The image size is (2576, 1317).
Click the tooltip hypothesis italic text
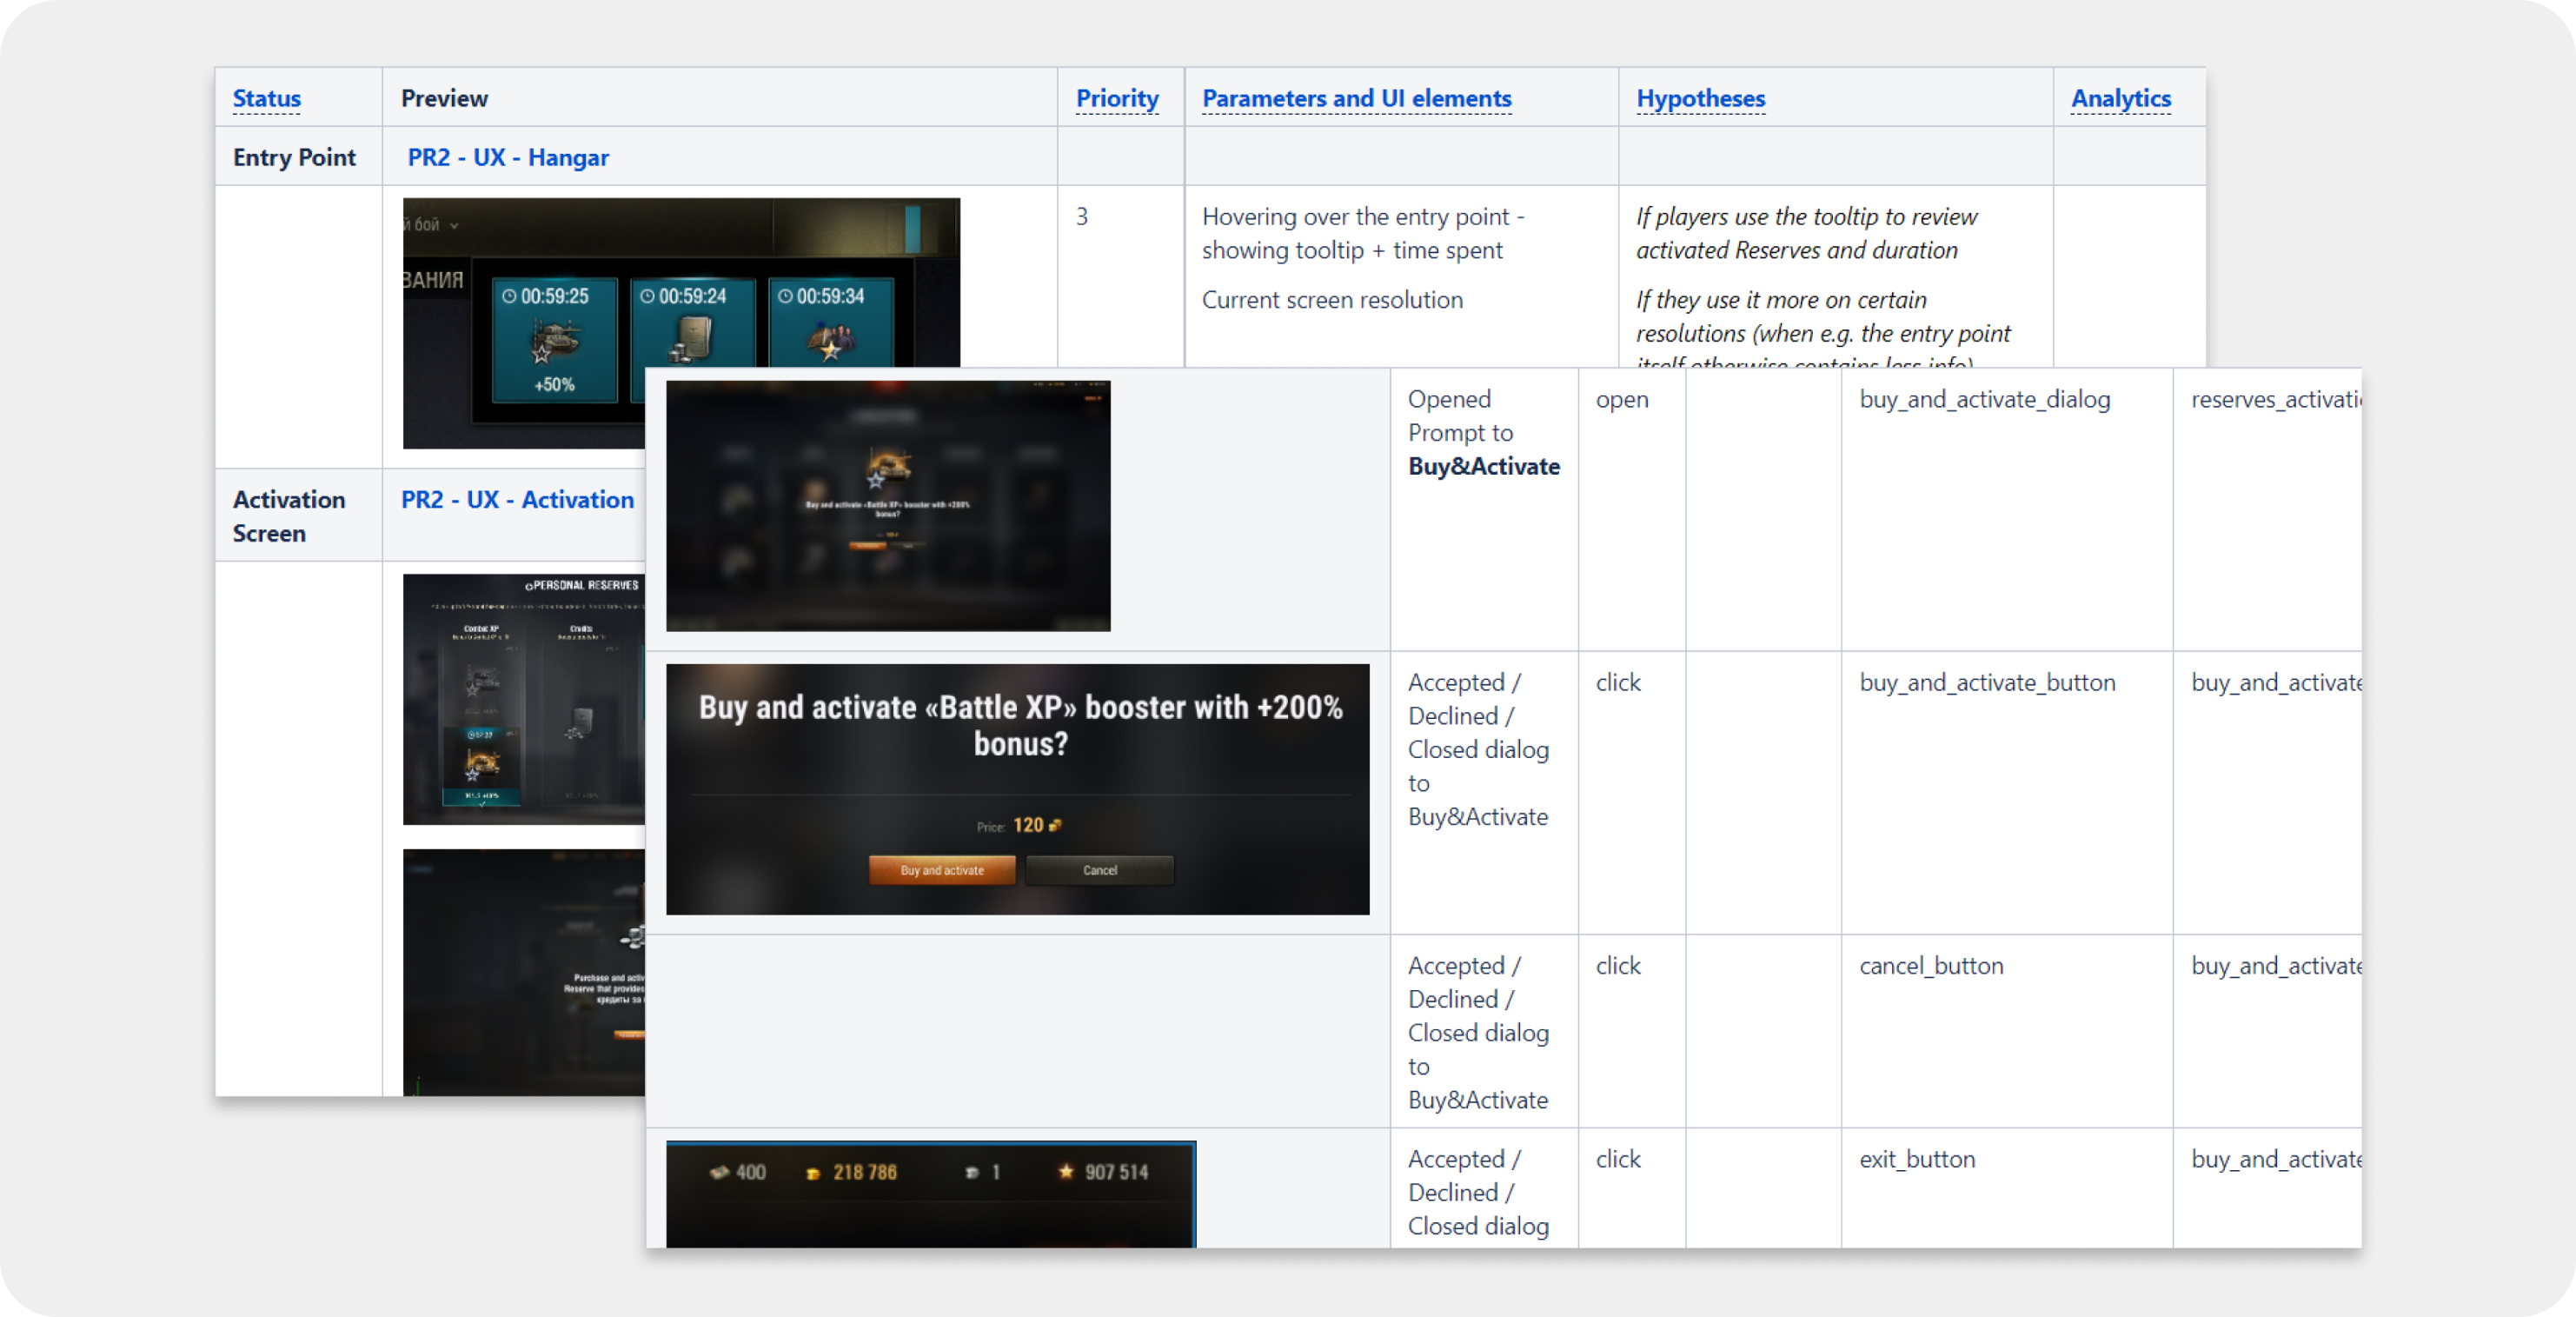(1806, 233)
